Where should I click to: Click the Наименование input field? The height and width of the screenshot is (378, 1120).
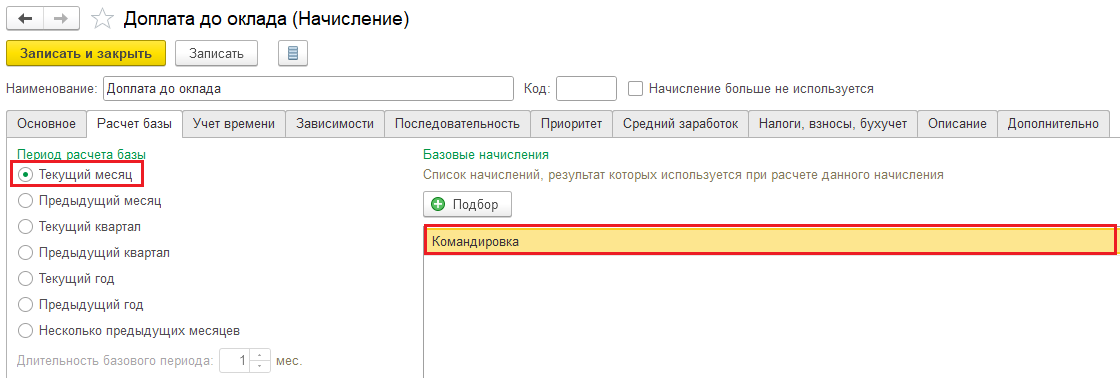(309, 89)
